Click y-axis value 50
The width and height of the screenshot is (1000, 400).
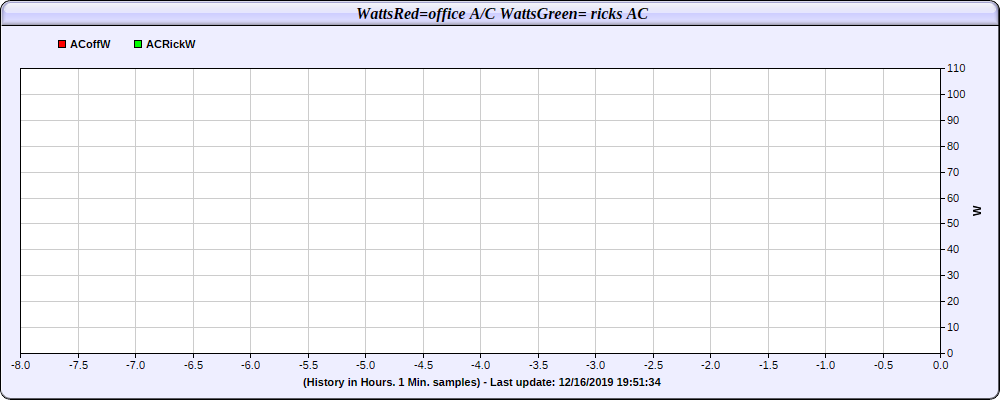954,224
